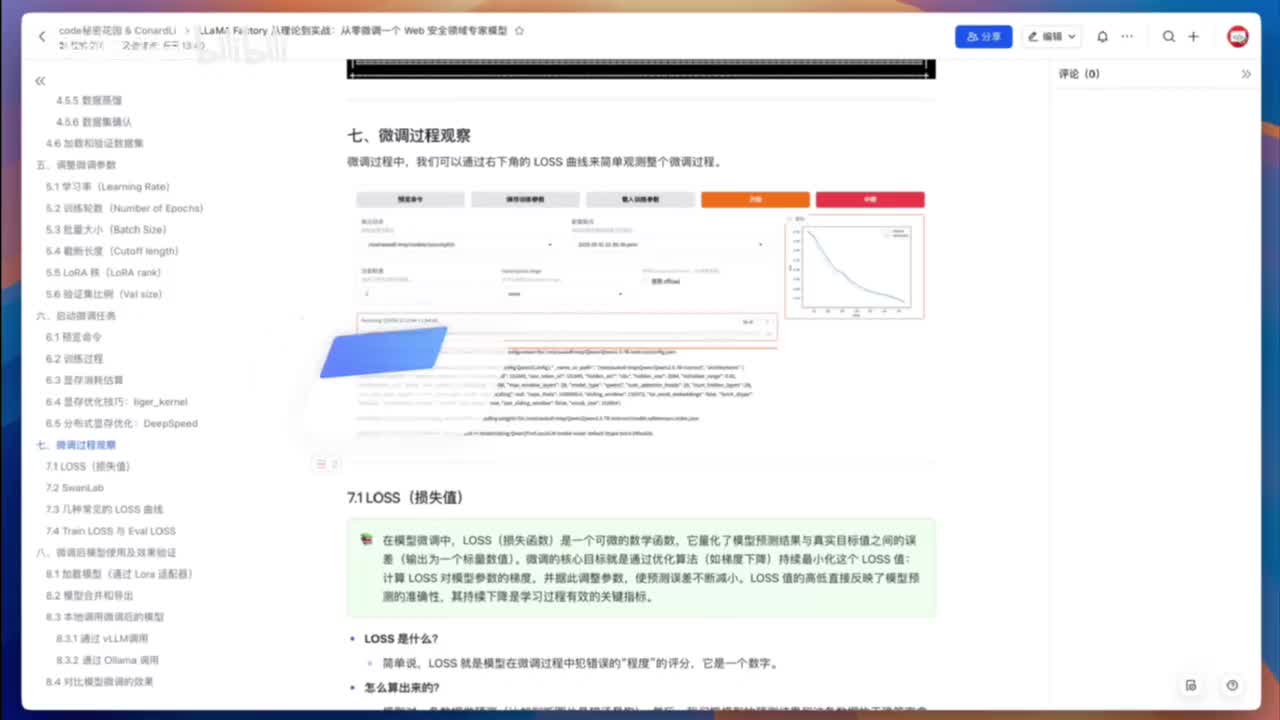1280x720 pixels.
Task: Click the LOSS curve chart in screenshot
Action: (x=854, y=266)
